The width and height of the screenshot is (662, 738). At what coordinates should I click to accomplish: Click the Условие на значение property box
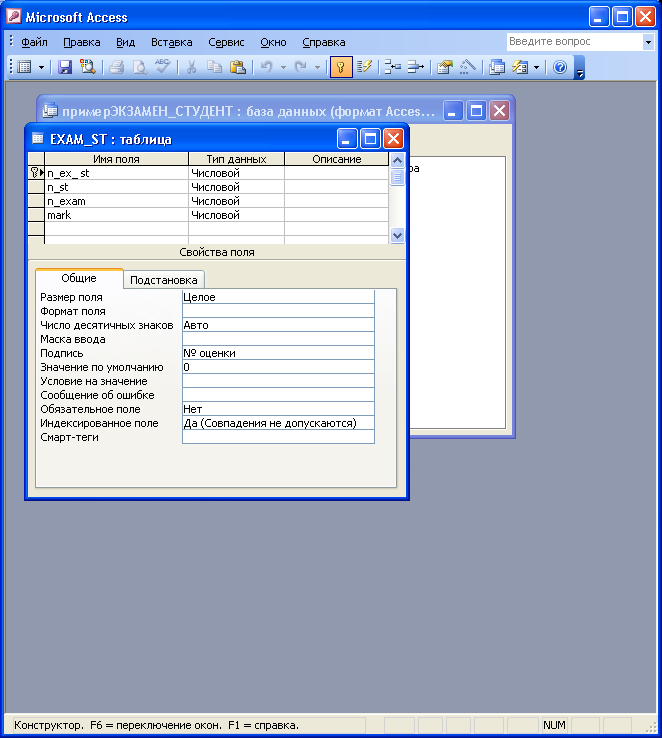point(278,381)
